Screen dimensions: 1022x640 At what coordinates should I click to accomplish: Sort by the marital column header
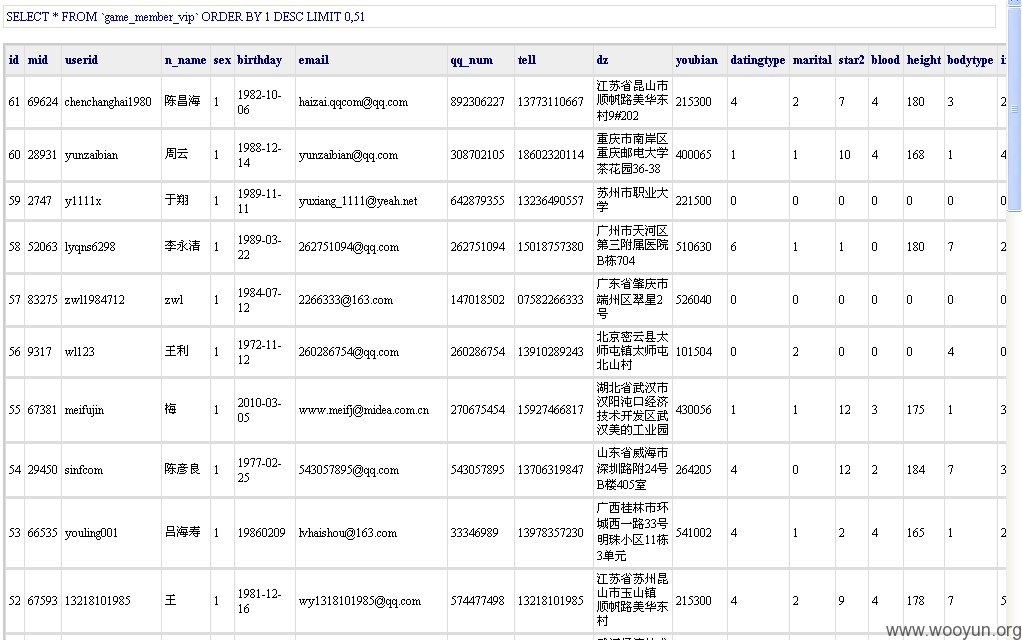(x=812, y=60)
